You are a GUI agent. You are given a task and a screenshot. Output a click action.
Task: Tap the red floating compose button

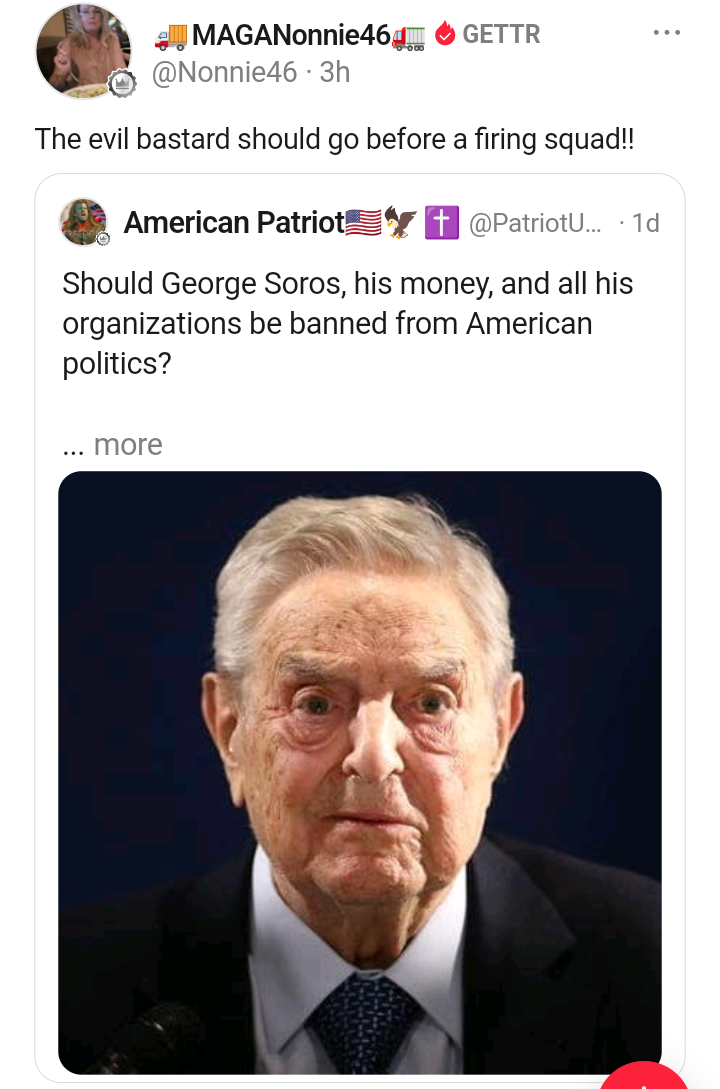[x=645, y=1078]
